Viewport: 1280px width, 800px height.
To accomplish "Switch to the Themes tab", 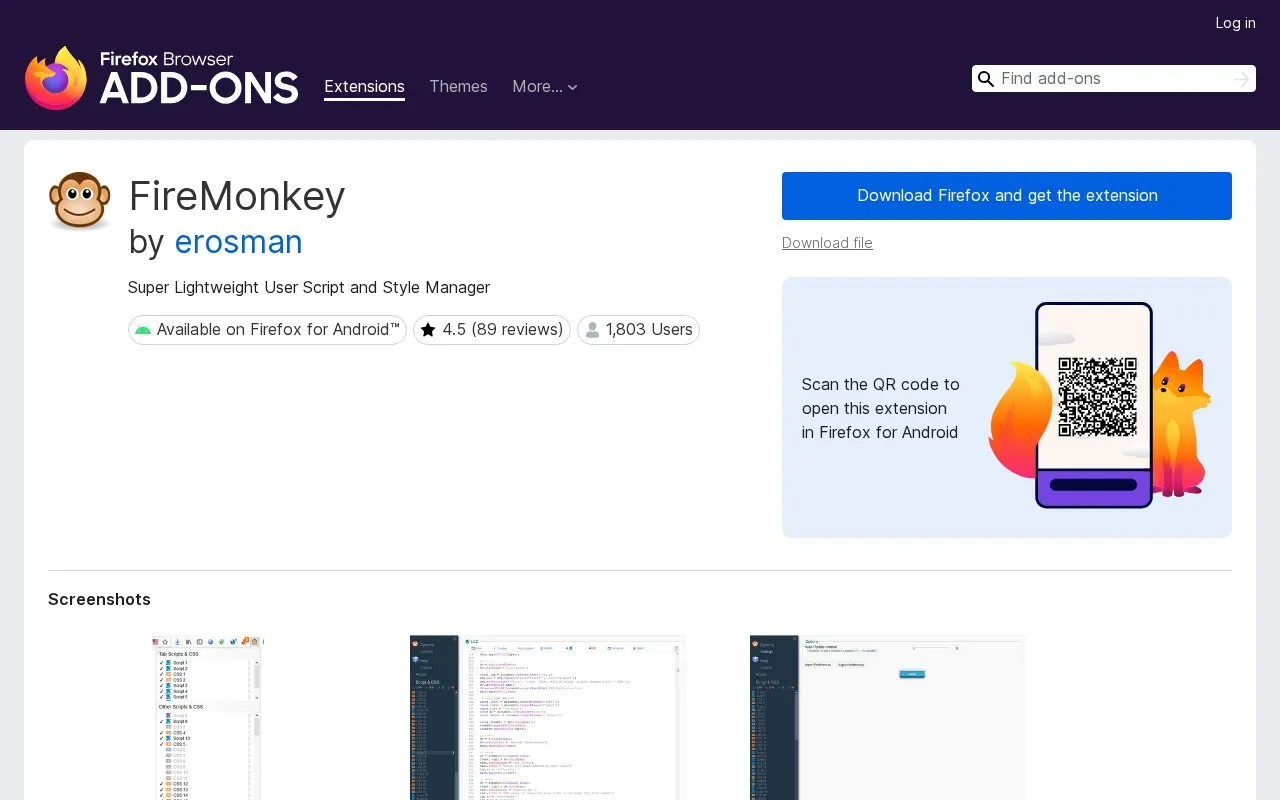I will point(458,87).
